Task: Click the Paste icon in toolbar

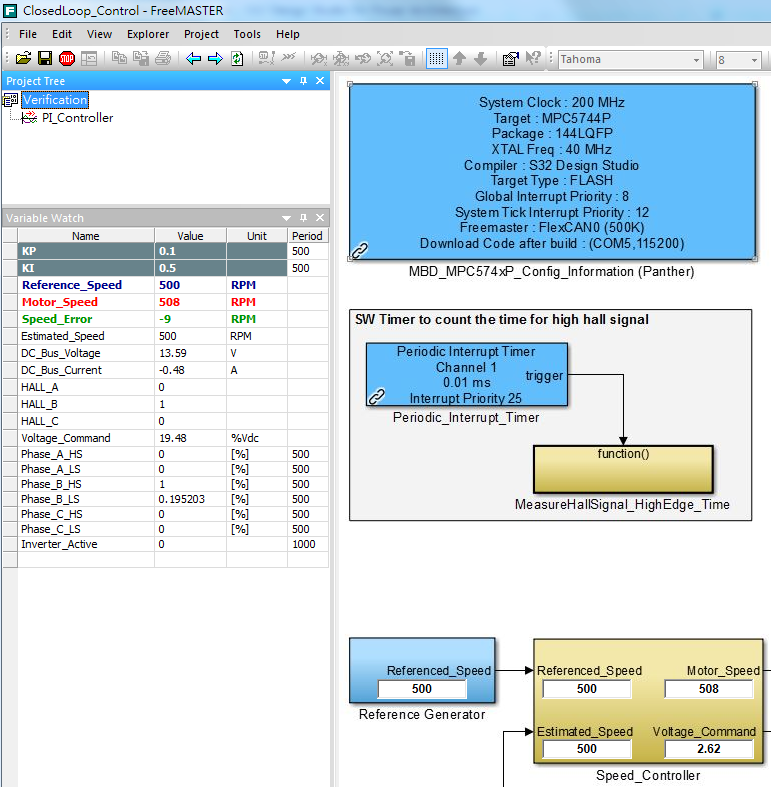Action: (x=141, y=59)
